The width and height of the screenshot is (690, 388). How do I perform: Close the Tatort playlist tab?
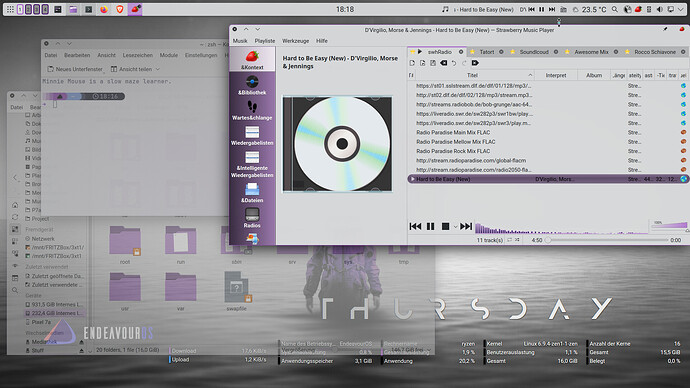[x=501, y=52]
